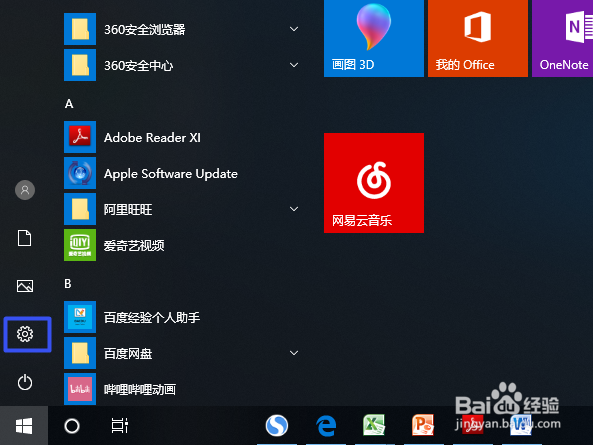Select the 哔哩哔哩动画 text label
593x445 pixels.
(140, 389)
